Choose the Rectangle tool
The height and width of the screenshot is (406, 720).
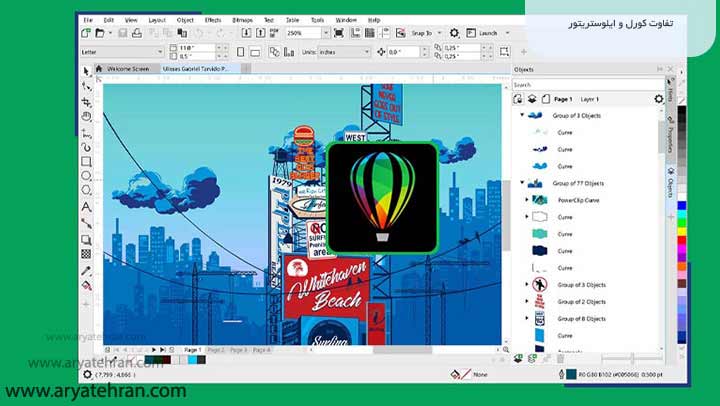coord(87,161)
